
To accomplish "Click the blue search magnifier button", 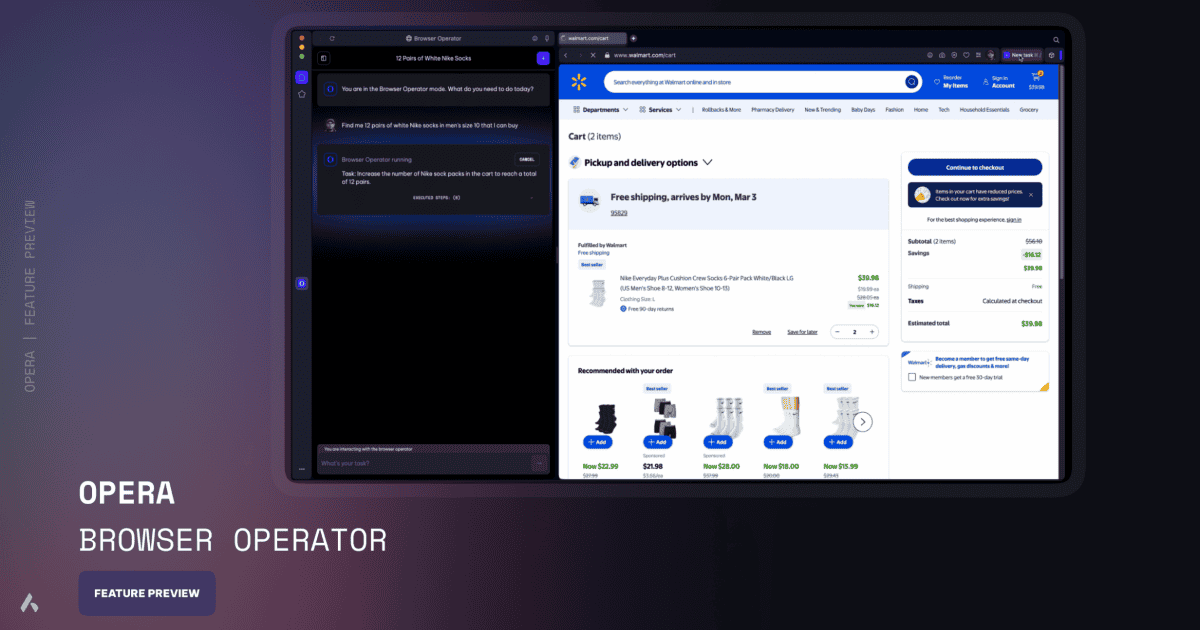I will (x=911, y=82).
